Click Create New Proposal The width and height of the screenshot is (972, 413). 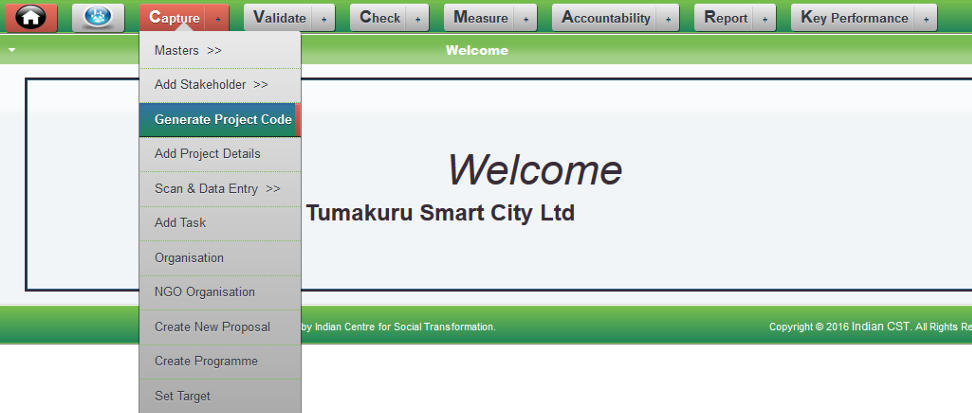point(212,327)
